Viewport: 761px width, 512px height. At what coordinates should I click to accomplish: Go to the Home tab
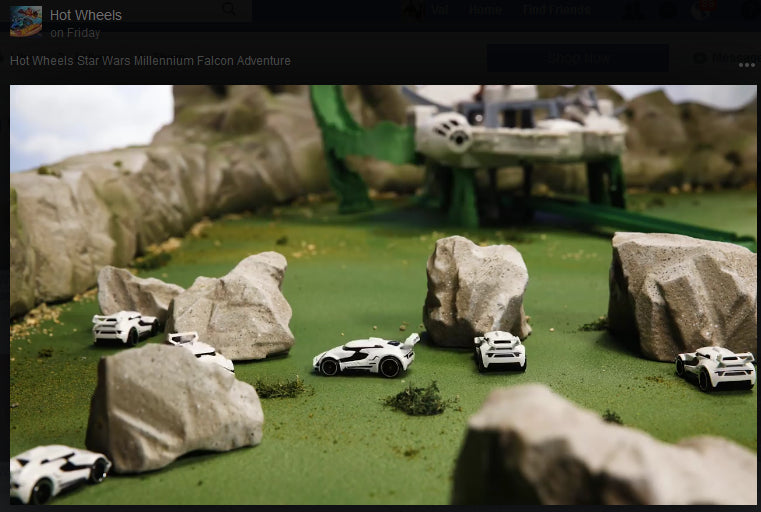click(x=485, y=10)
